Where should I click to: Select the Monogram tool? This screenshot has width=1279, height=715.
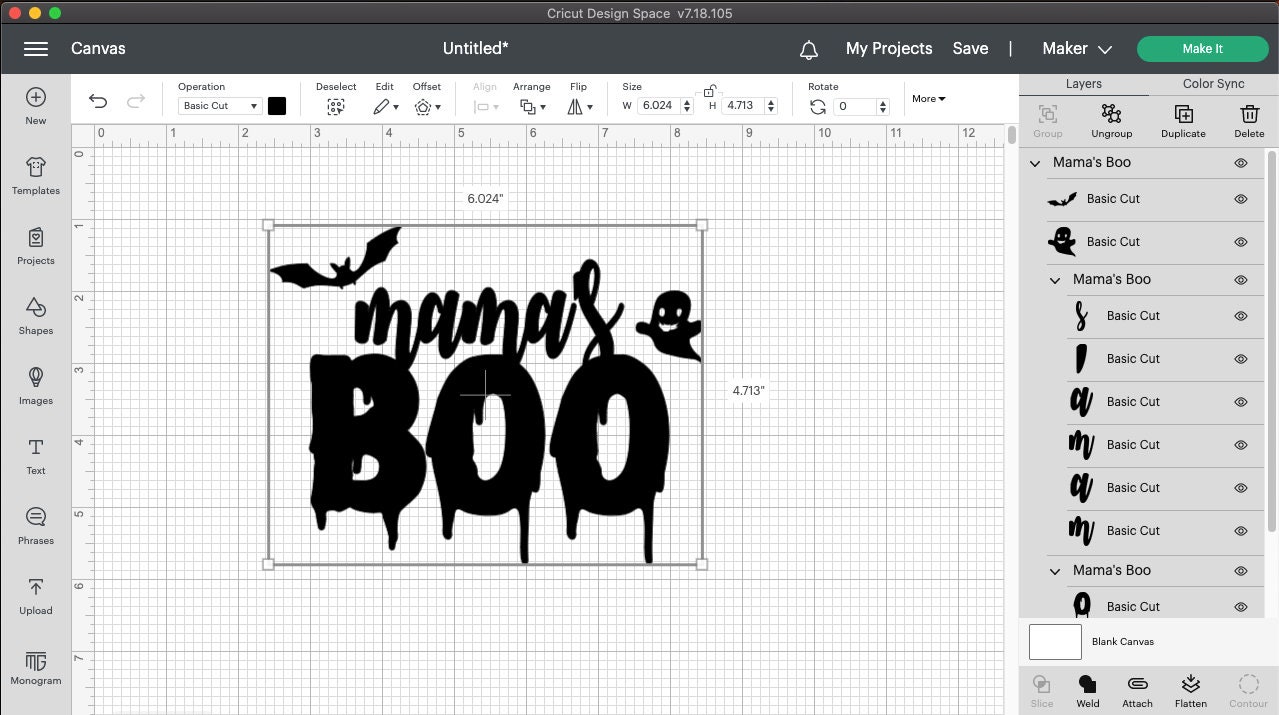[35, 667]
